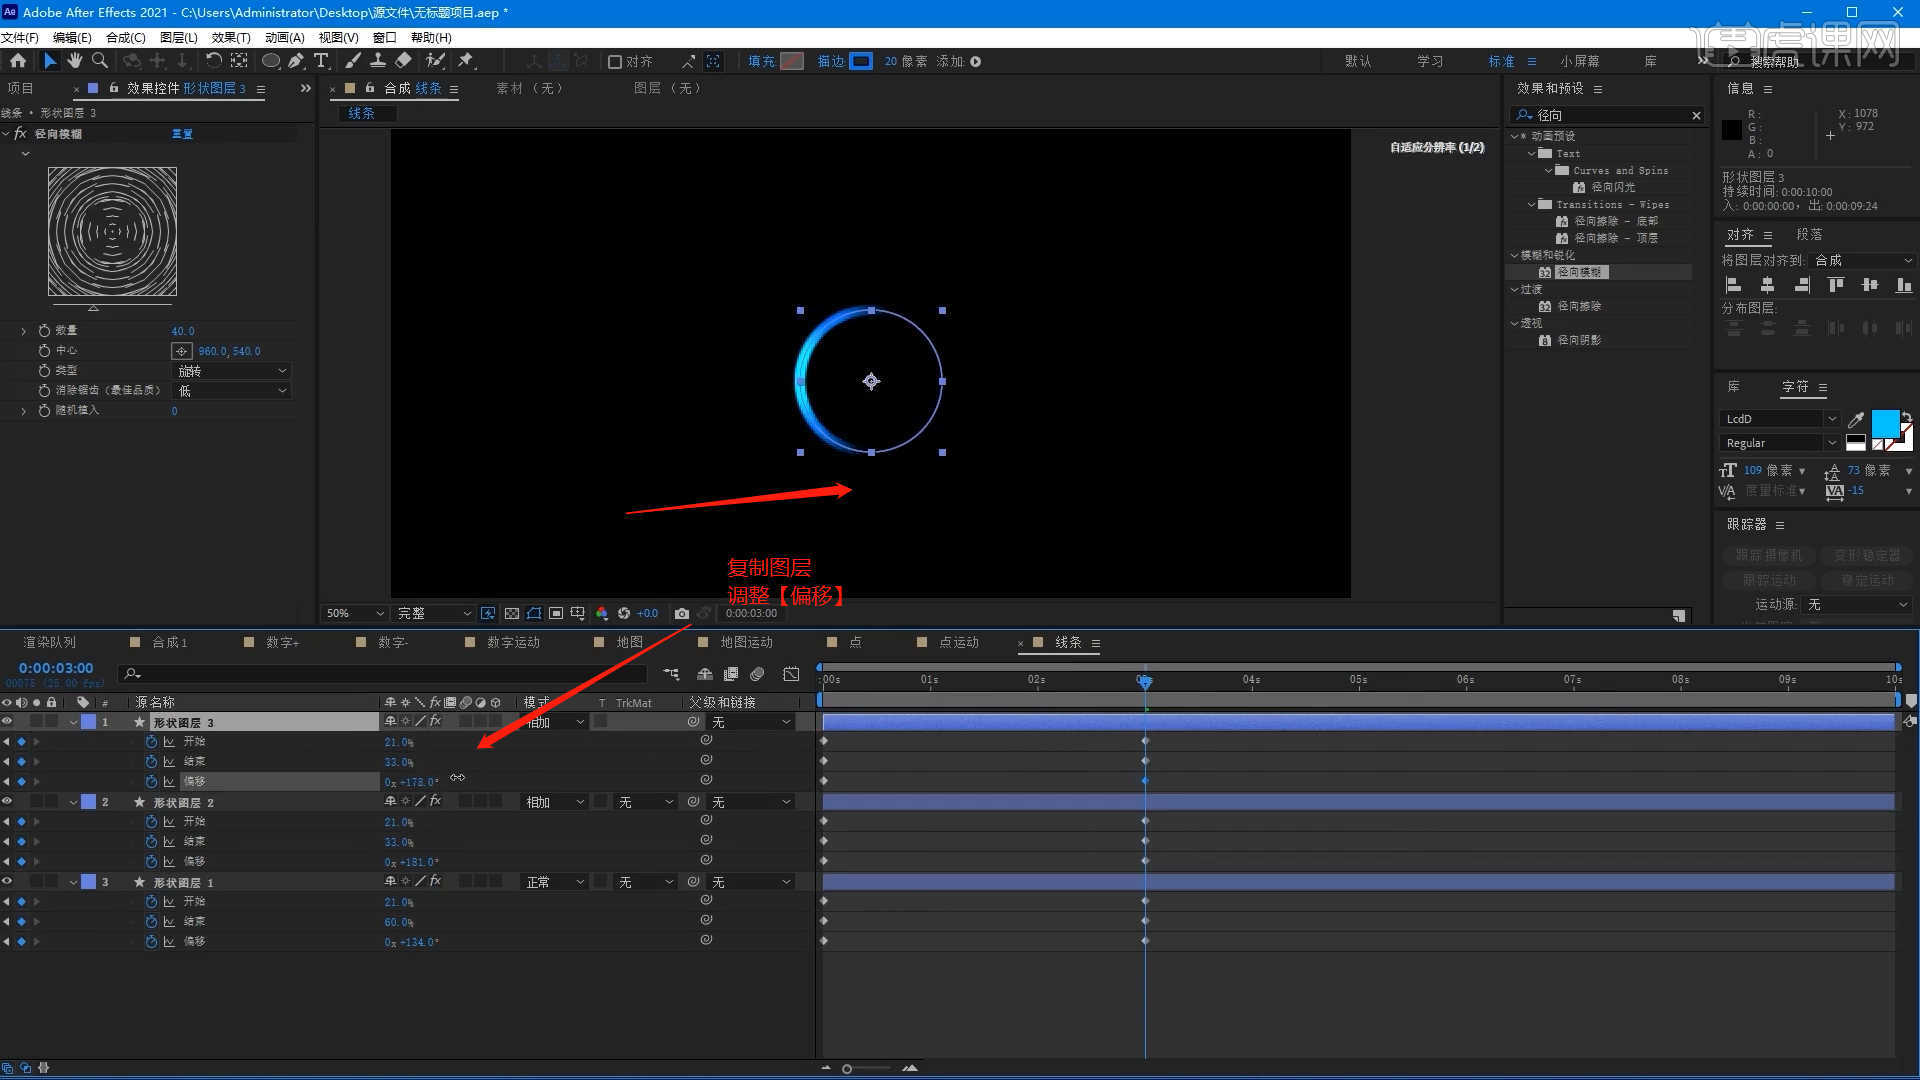
Task: Open the 效果(T) menu
Action: (230, 37)
